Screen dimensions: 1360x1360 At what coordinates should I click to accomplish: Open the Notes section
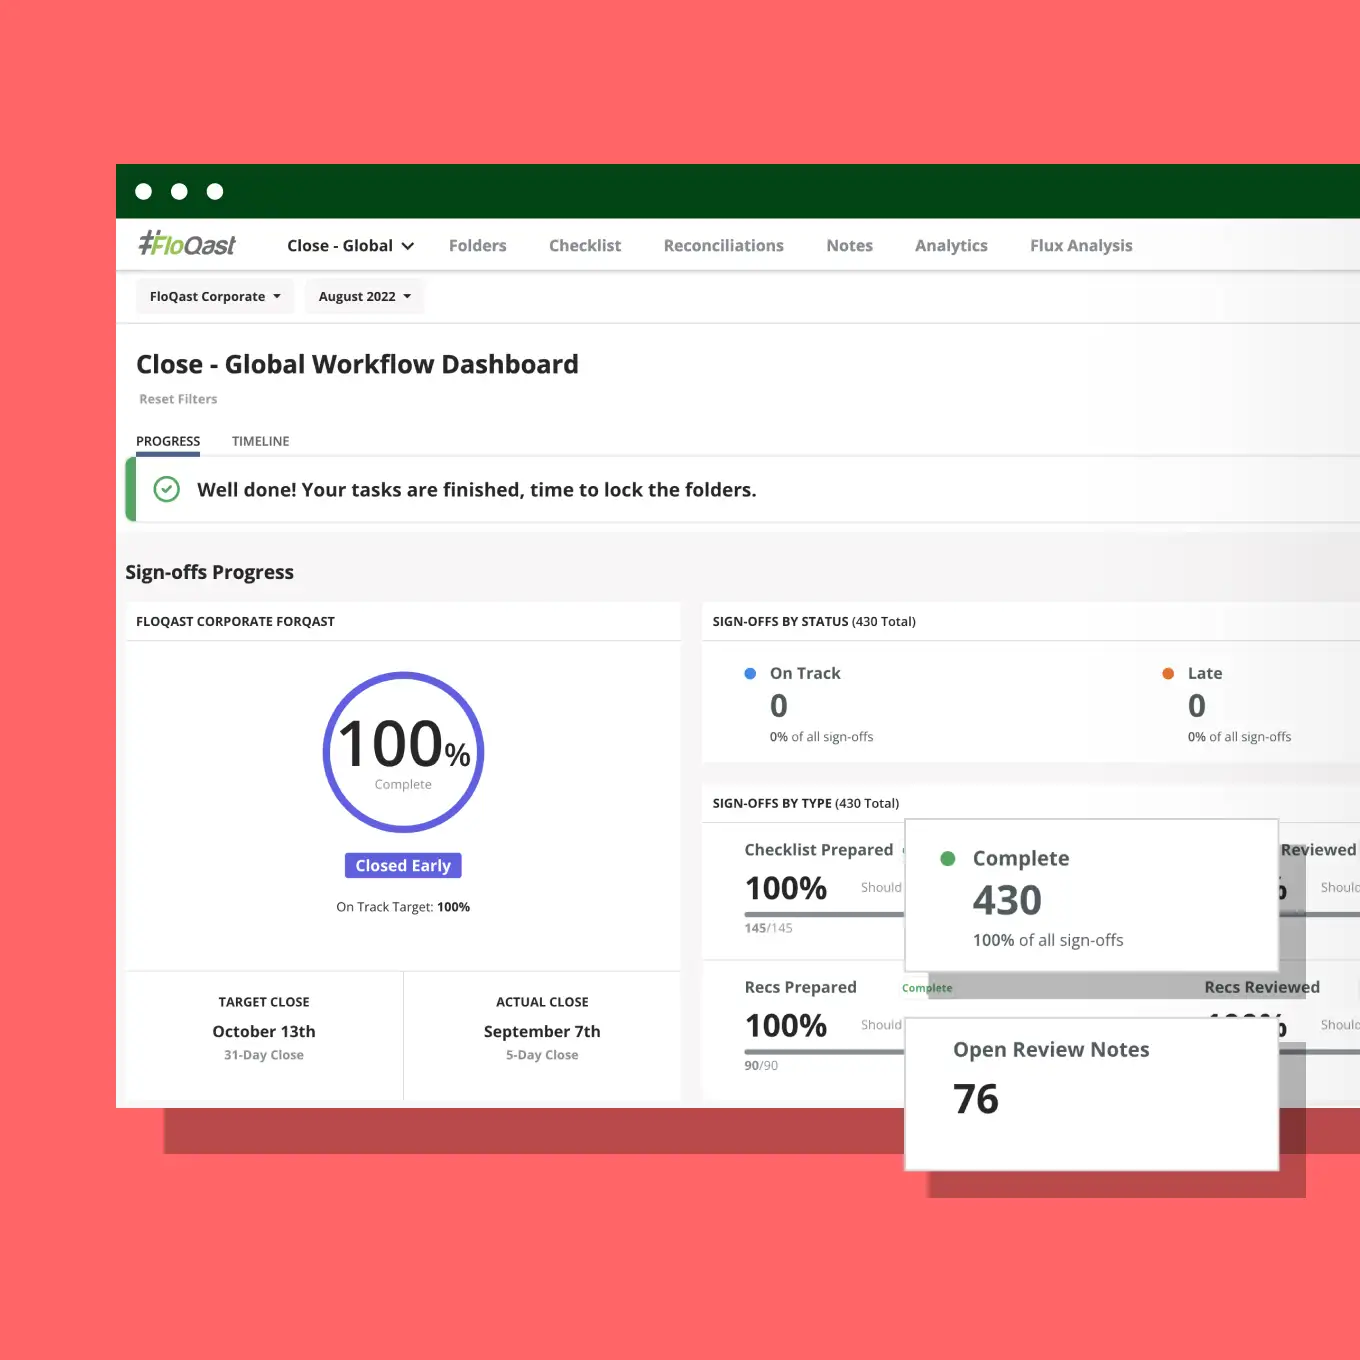(849, 246)
